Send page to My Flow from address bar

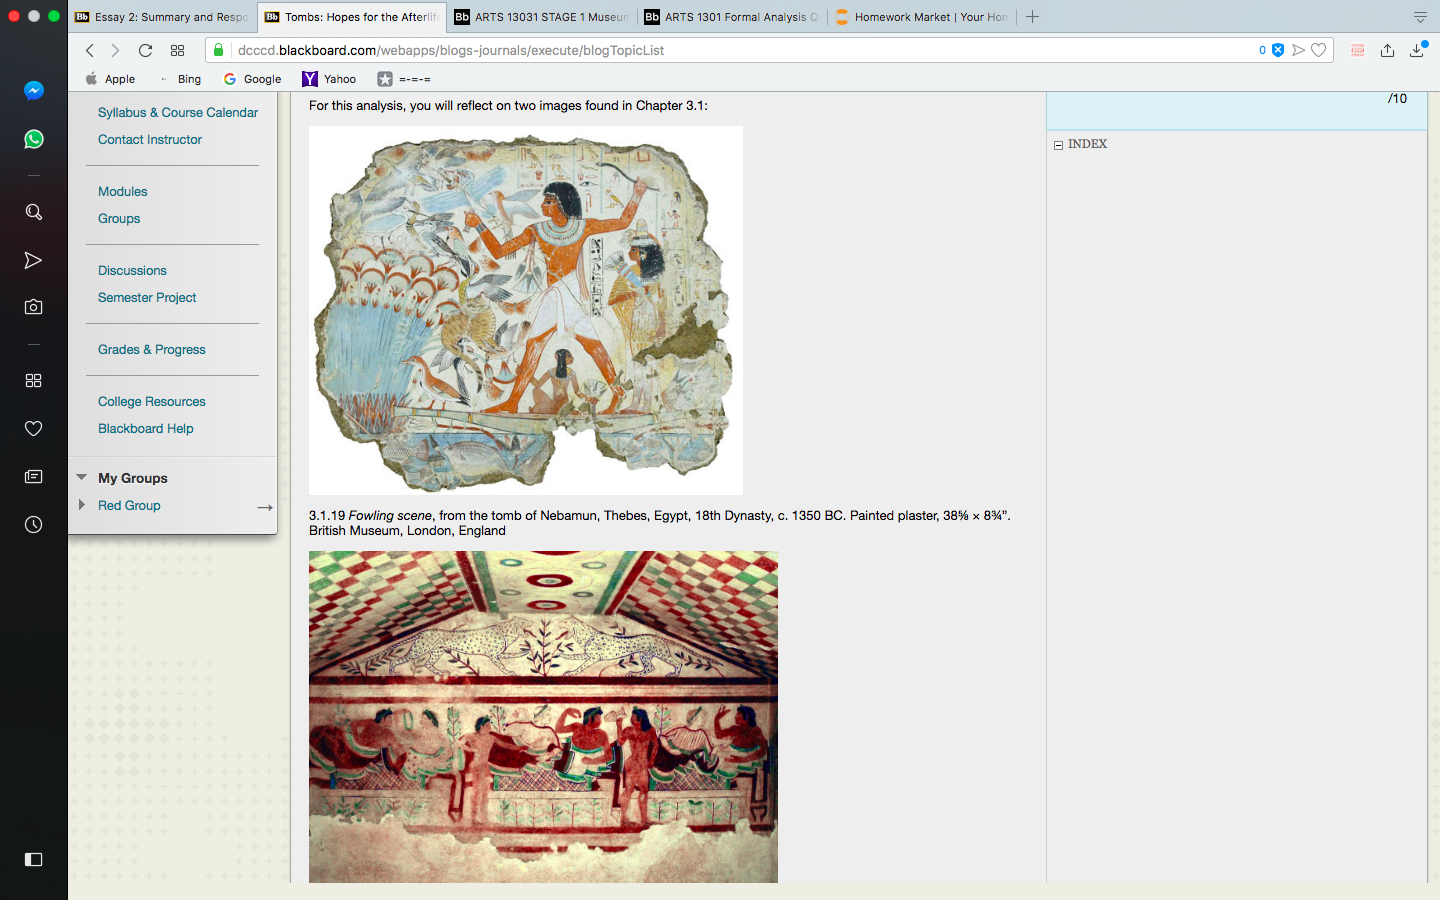point(1298,50)
